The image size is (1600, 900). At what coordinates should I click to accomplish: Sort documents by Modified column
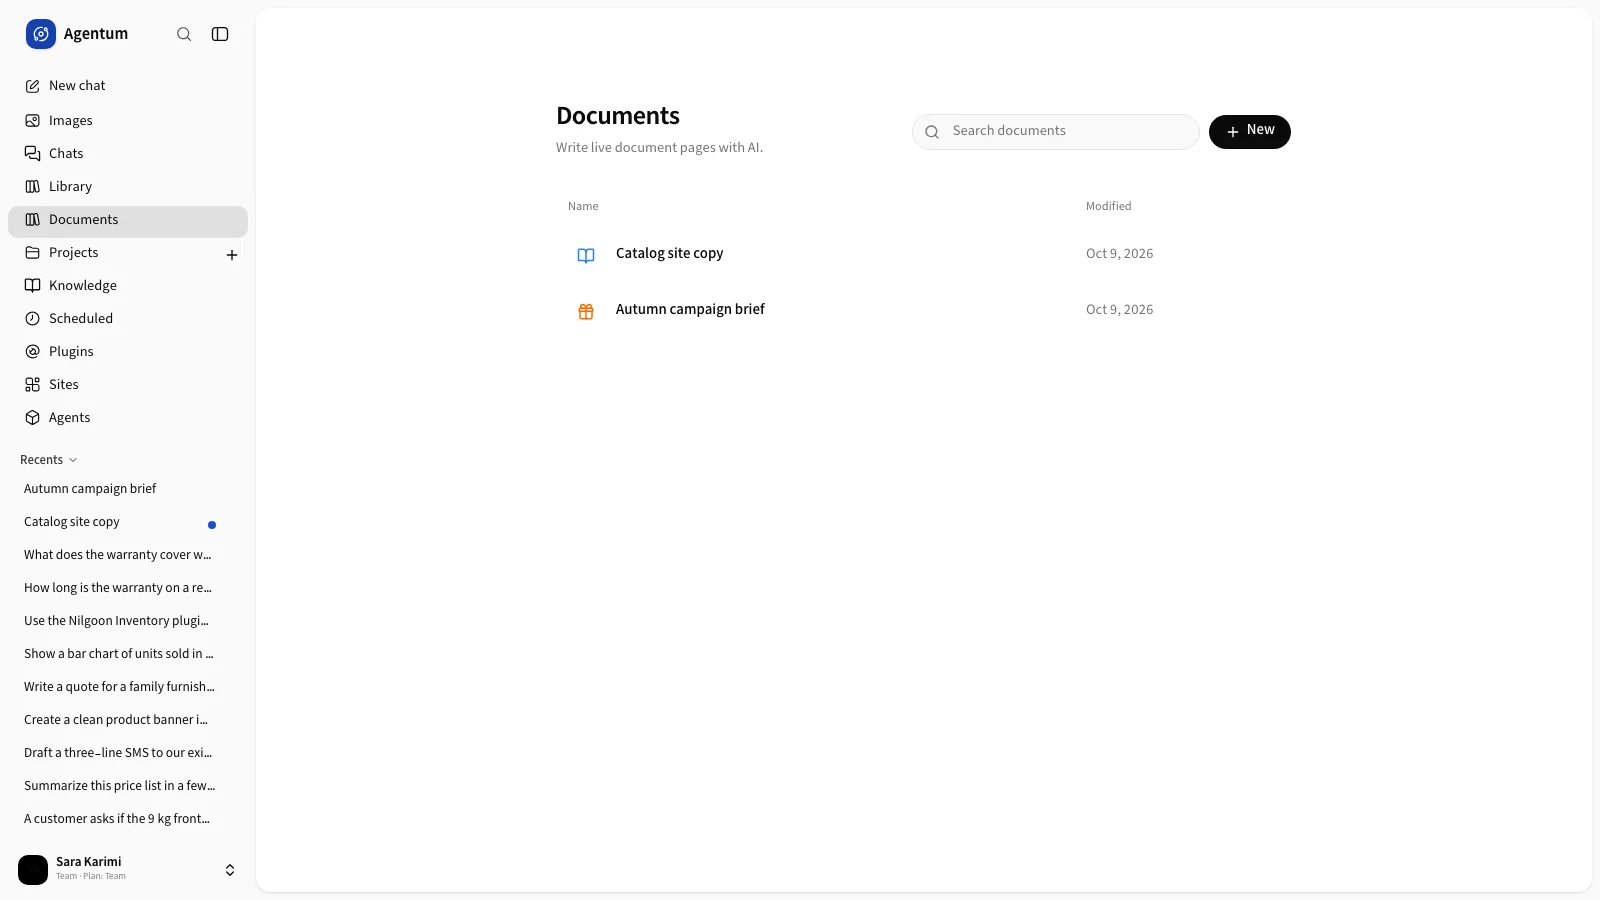point(1108,207)
